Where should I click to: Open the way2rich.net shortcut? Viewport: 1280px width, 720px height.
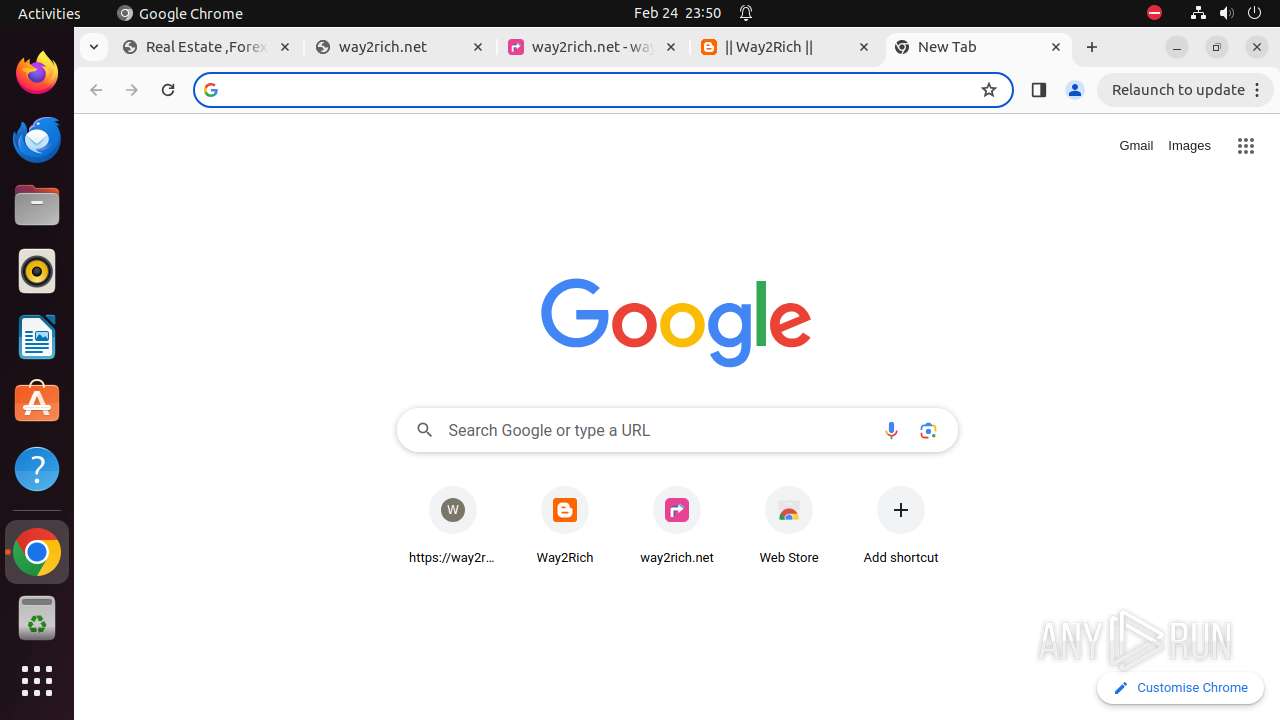coord(677,527)
